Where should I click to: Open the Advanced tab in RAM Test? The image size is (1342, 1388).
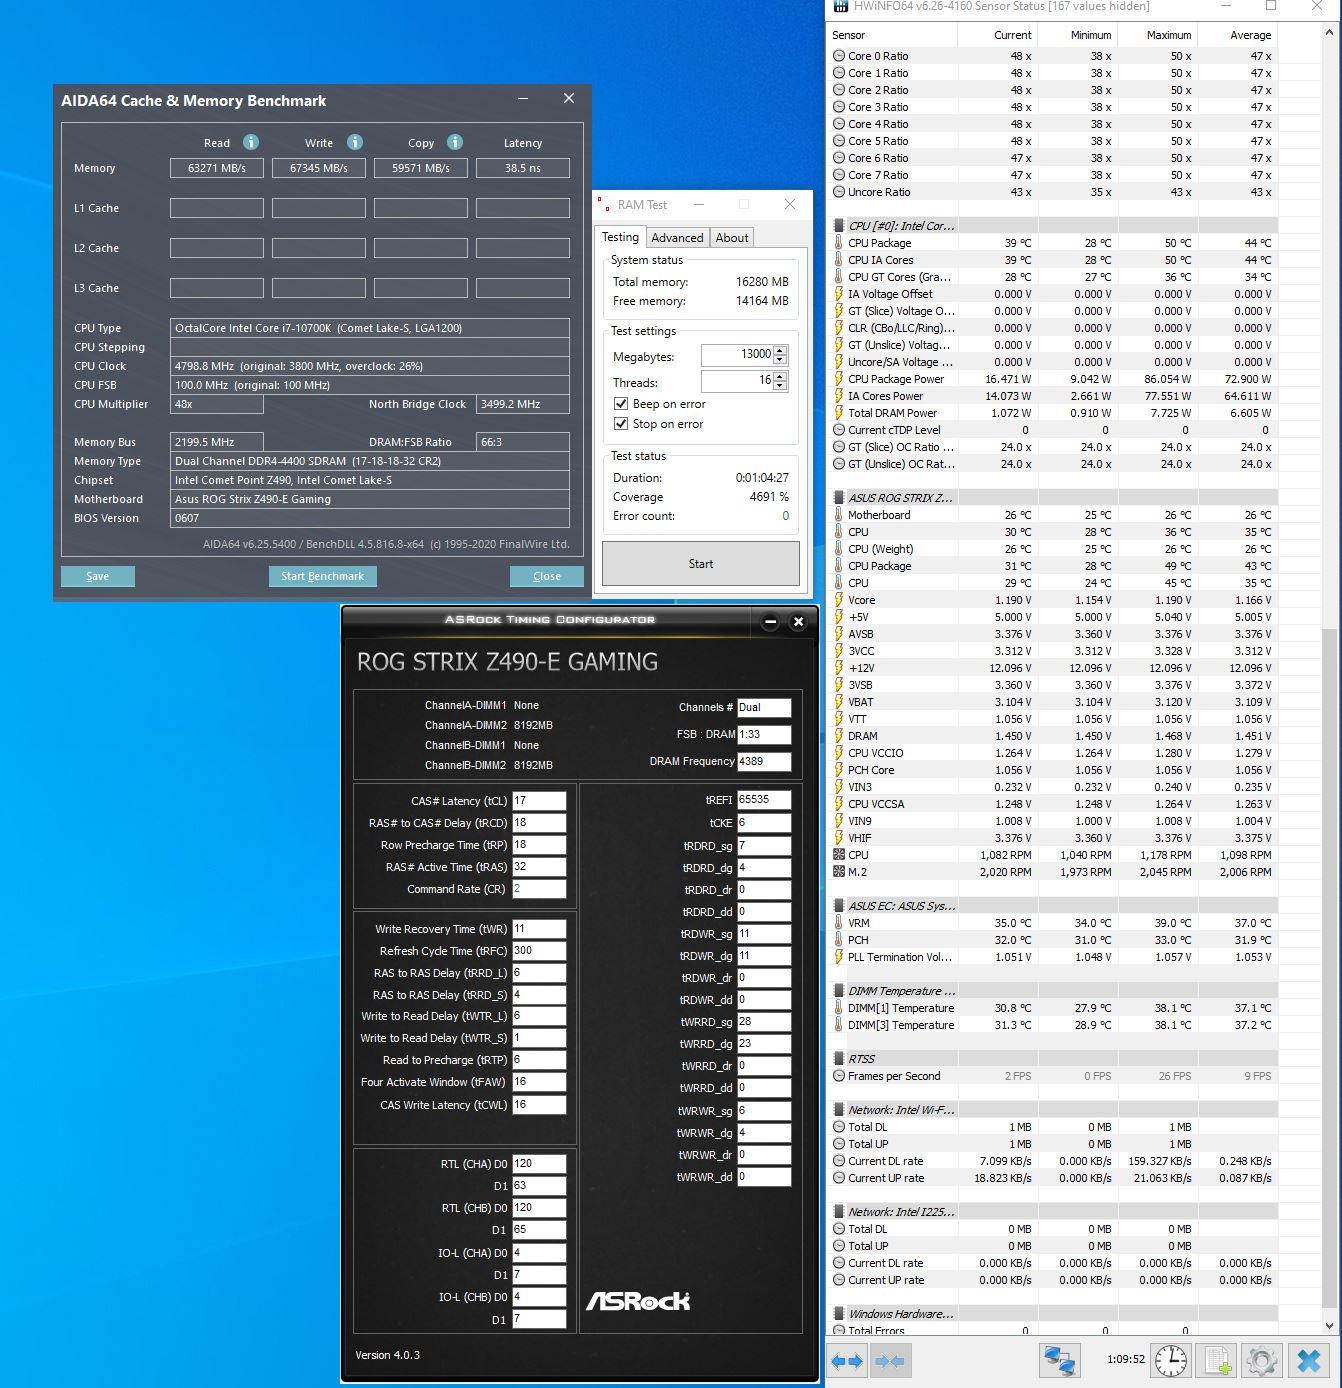[x=677, y=238]
